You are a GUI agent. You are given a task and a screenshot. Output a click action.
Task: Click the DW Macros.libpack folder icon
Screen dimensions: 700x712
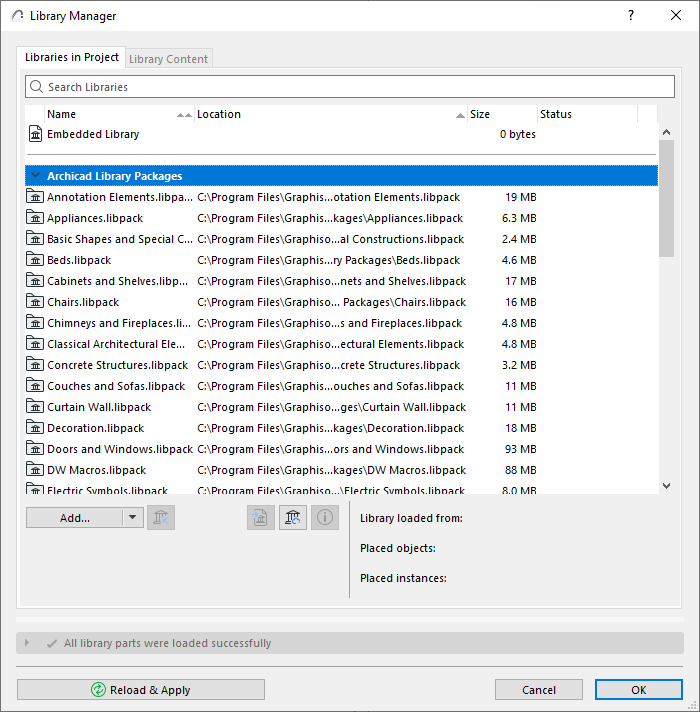pos(35,470)
